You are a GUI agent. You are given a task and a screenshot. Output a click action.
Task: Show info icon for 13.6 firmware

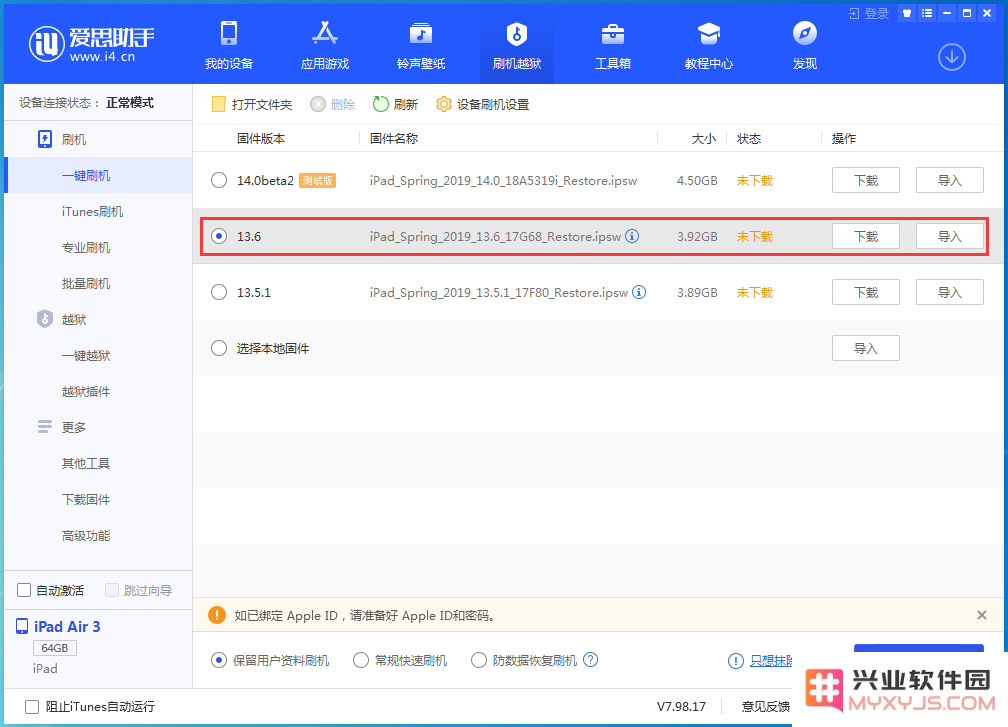[x=632, y=236]
